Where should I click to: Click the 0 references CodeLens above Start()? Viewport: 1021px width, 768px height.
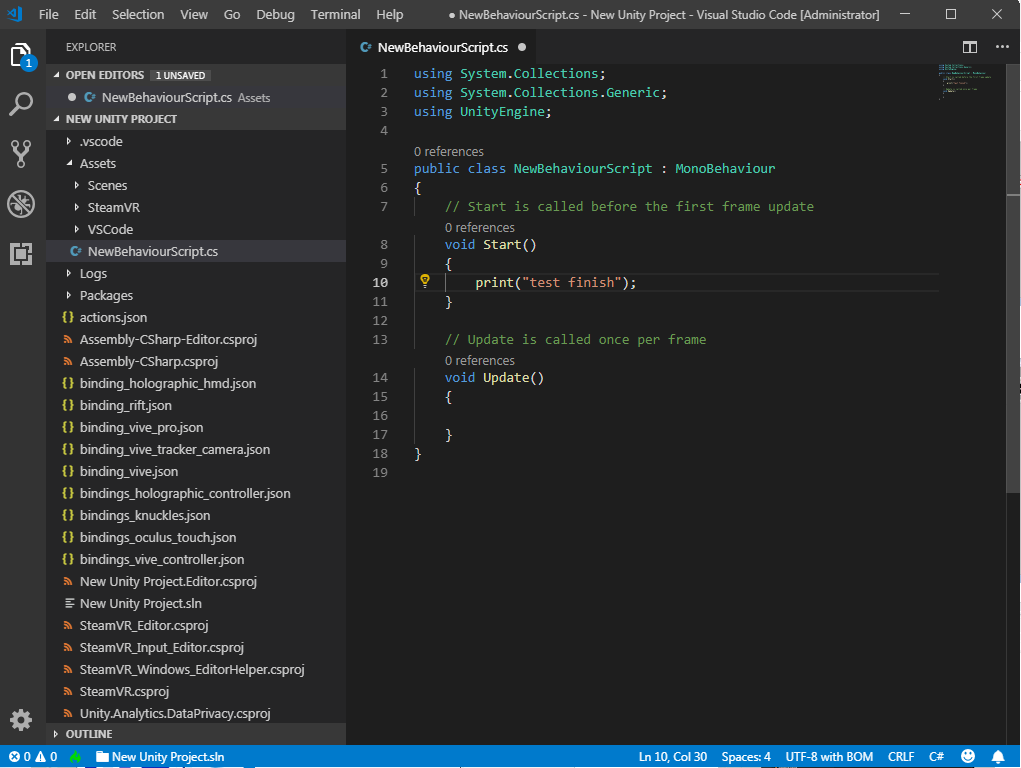point(479,227)
